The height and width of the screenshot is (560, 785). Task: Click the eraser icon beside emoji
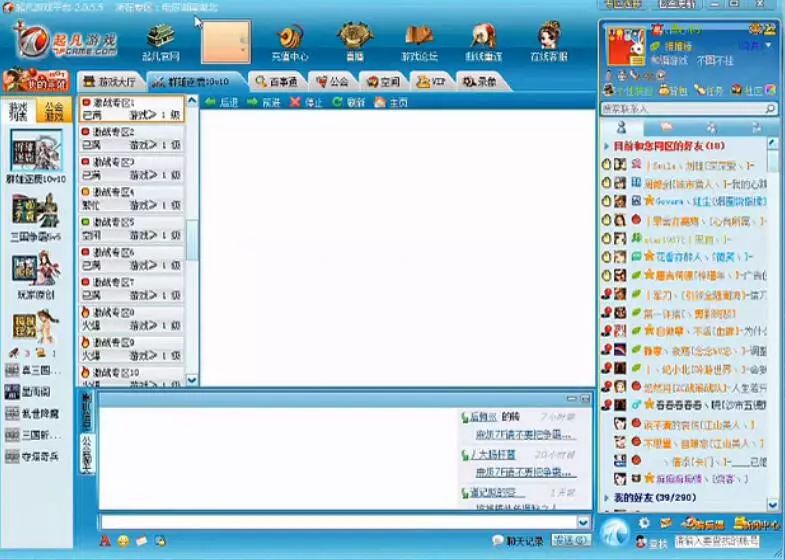[x=142, y=540]
